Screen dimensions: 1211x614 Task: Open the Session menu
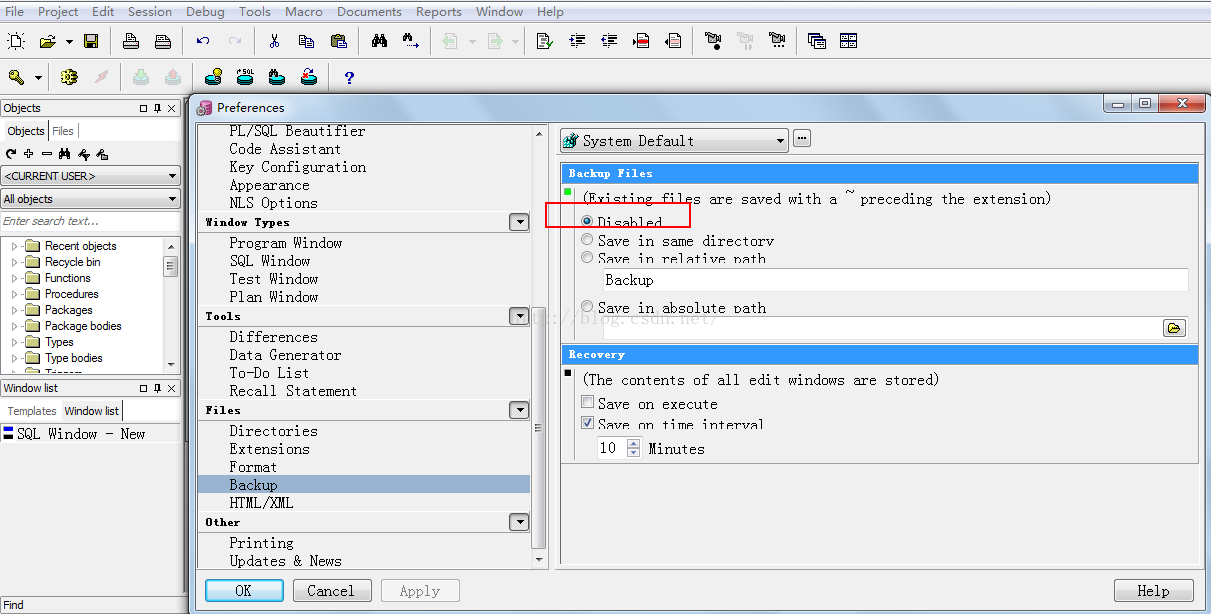149,12
